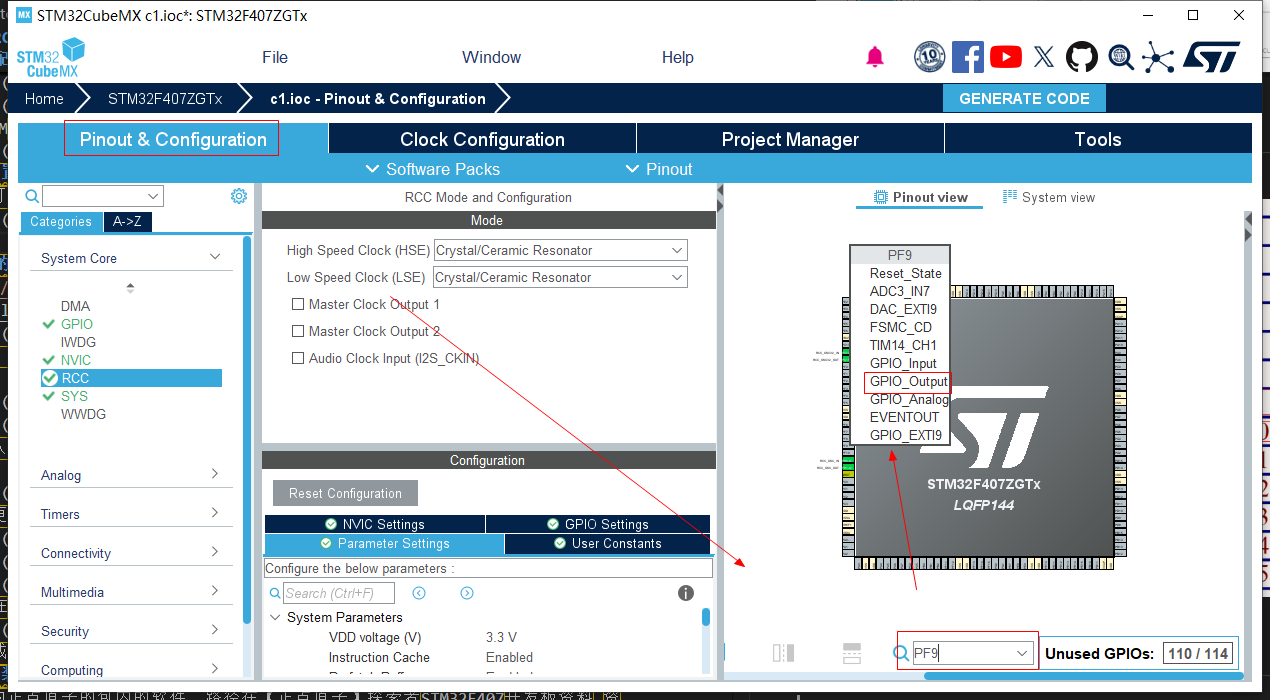Click the vertical split view icon under the chip

click(x=784, y=653)
